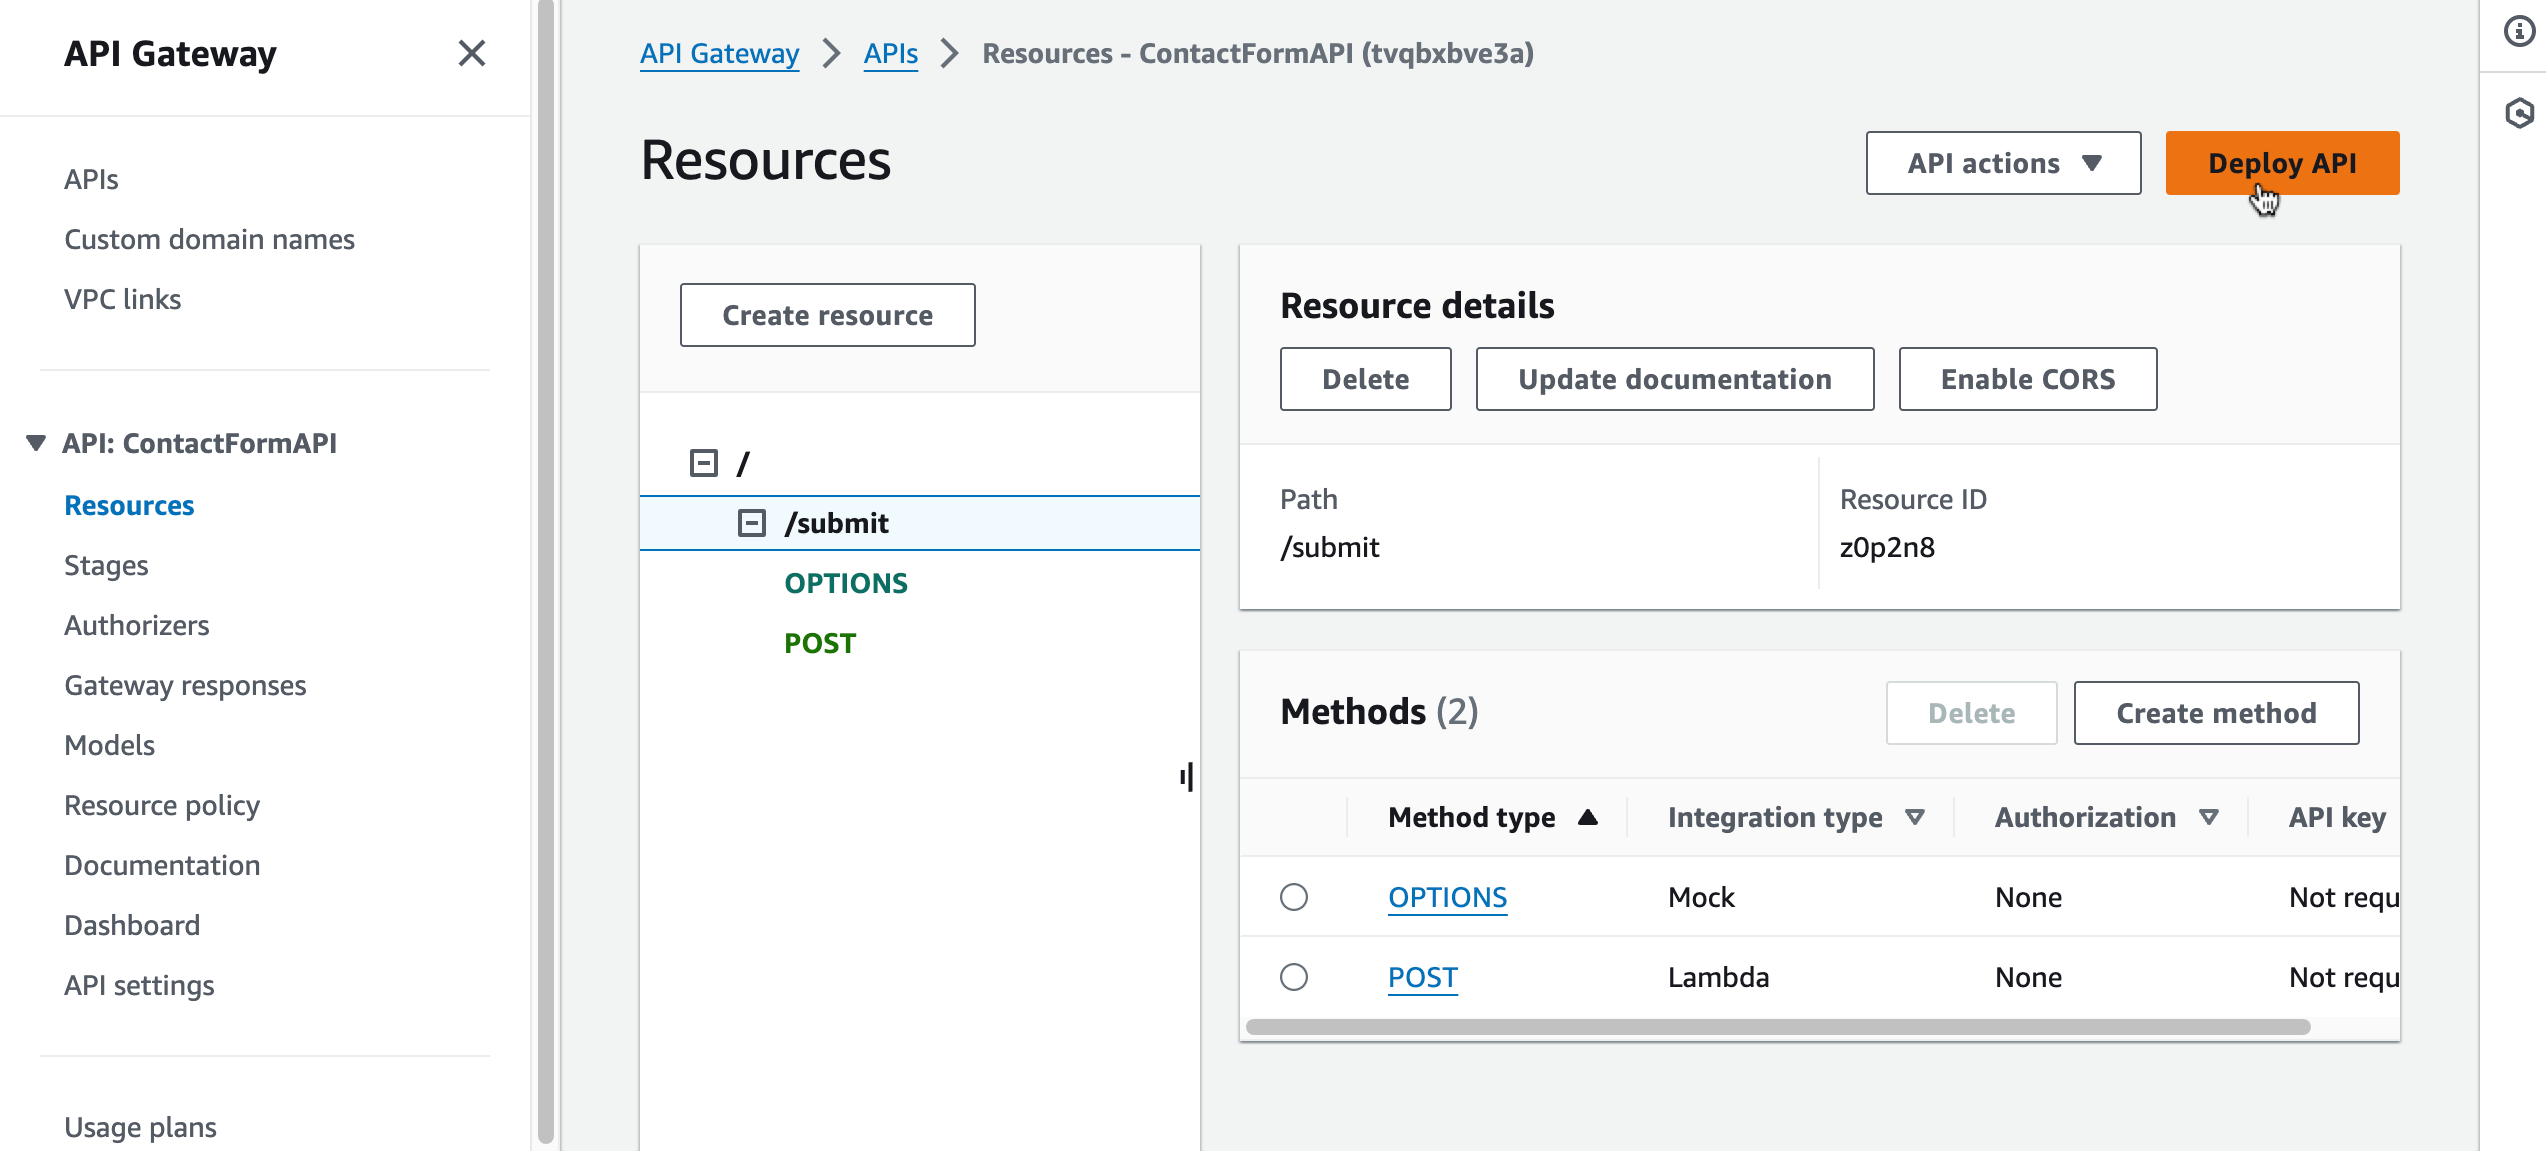This screenshot has height=1151, width=2546.
Task: Select the OPTIONS method radio button
Action: point(1294,897)
